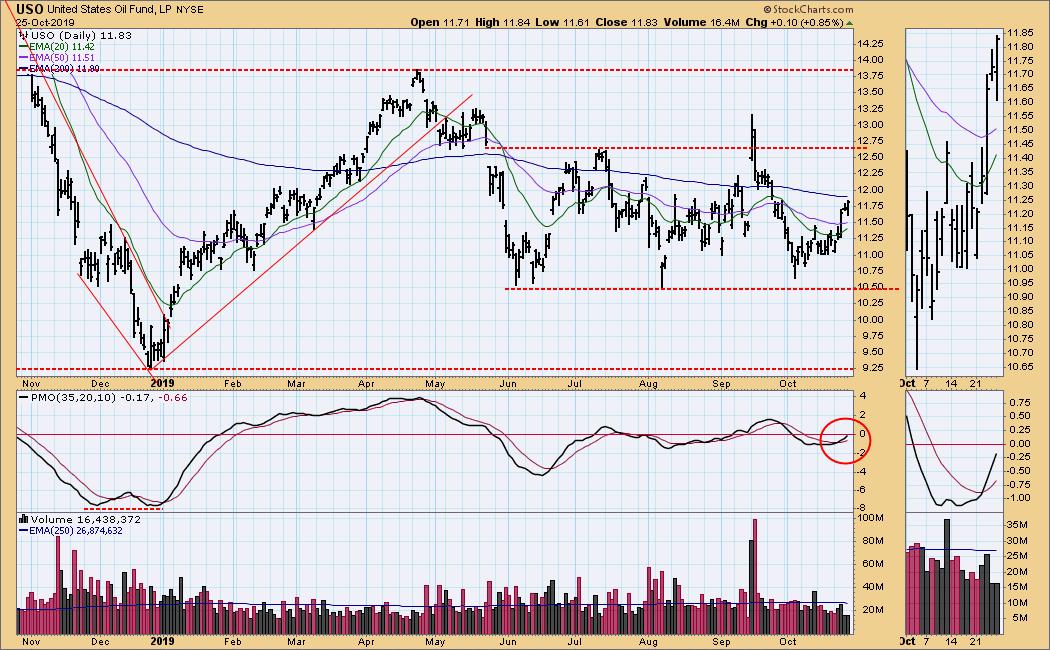Click the 'EMA(20) 11.42' legend text
This screenshot has width=1050, height=650.
pos(62,47)
